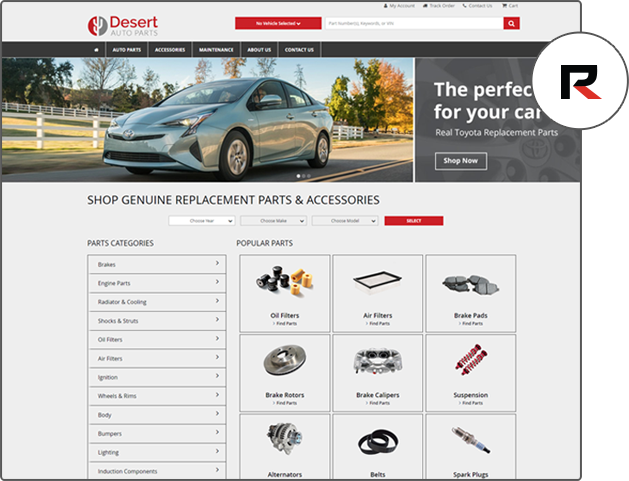The image size is (629, 481).
Task: Open the Choose Year dropdown
Action: point(201,221)
